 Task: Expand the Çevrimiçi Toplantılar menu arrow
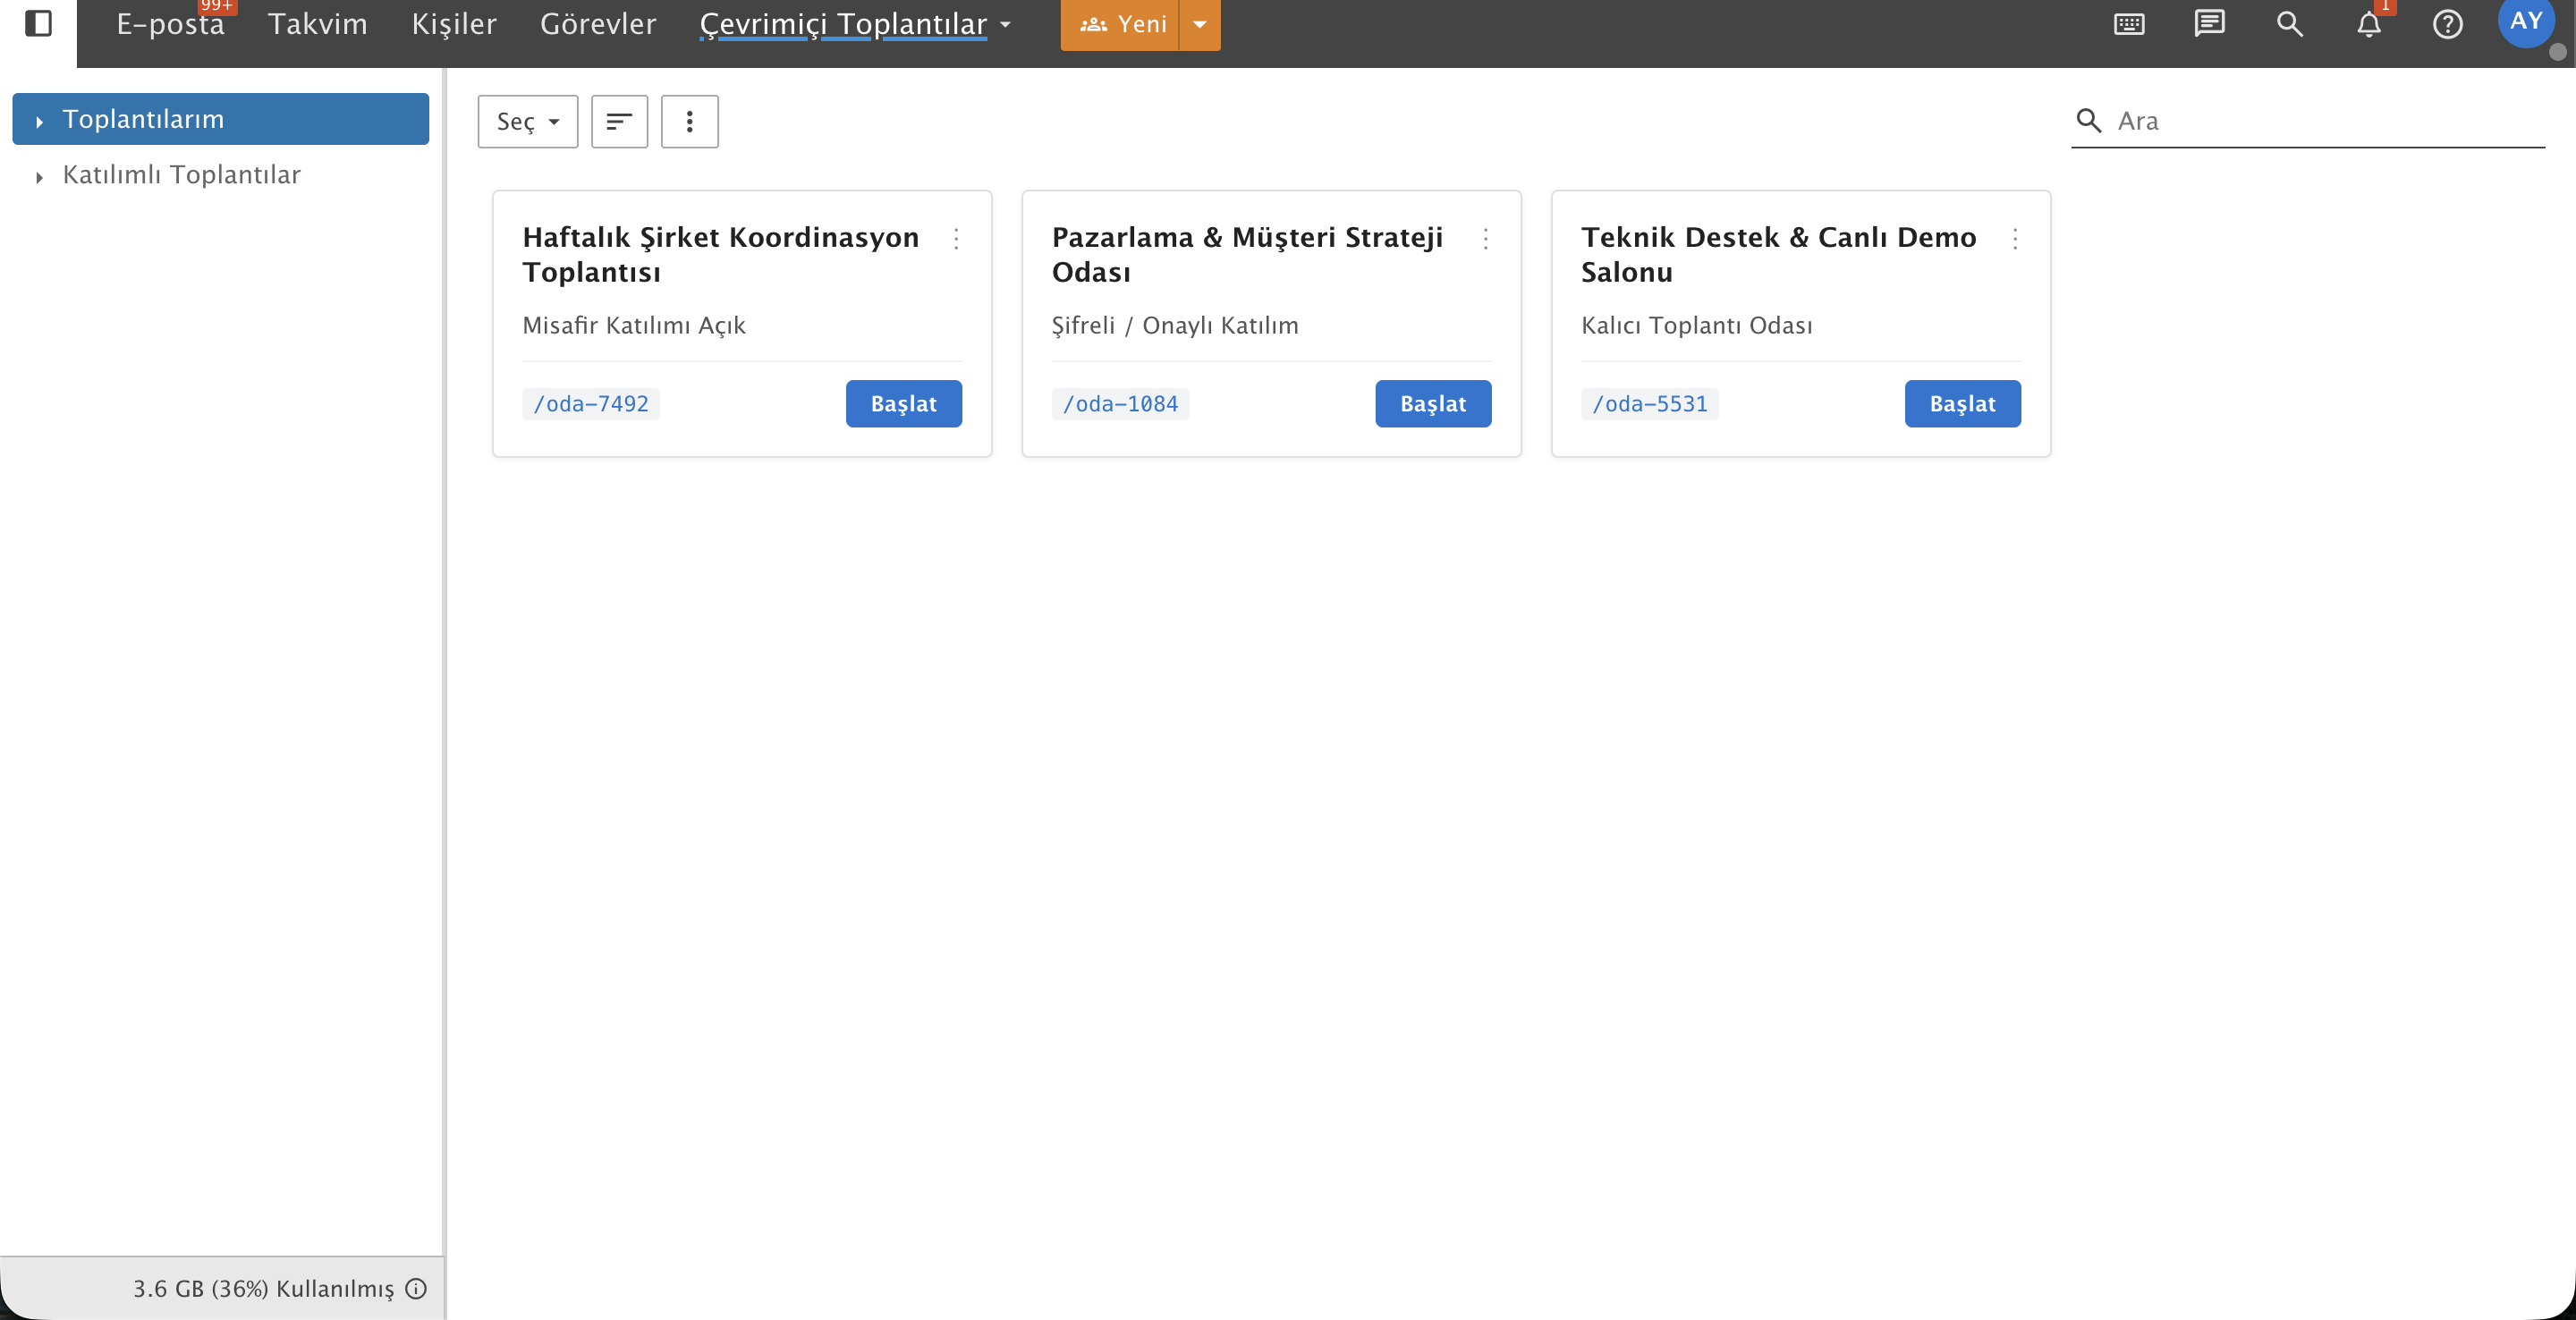coord(1005,25)
